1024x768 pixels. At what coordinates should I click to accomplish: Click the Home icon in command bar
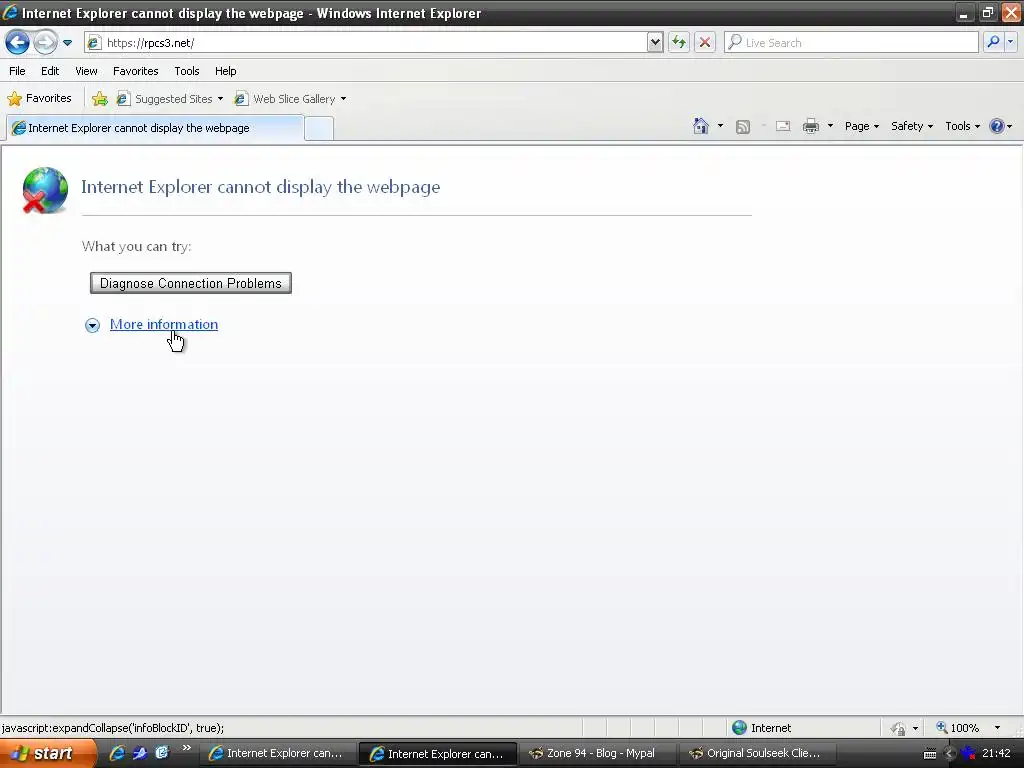(x=701, y=126)
